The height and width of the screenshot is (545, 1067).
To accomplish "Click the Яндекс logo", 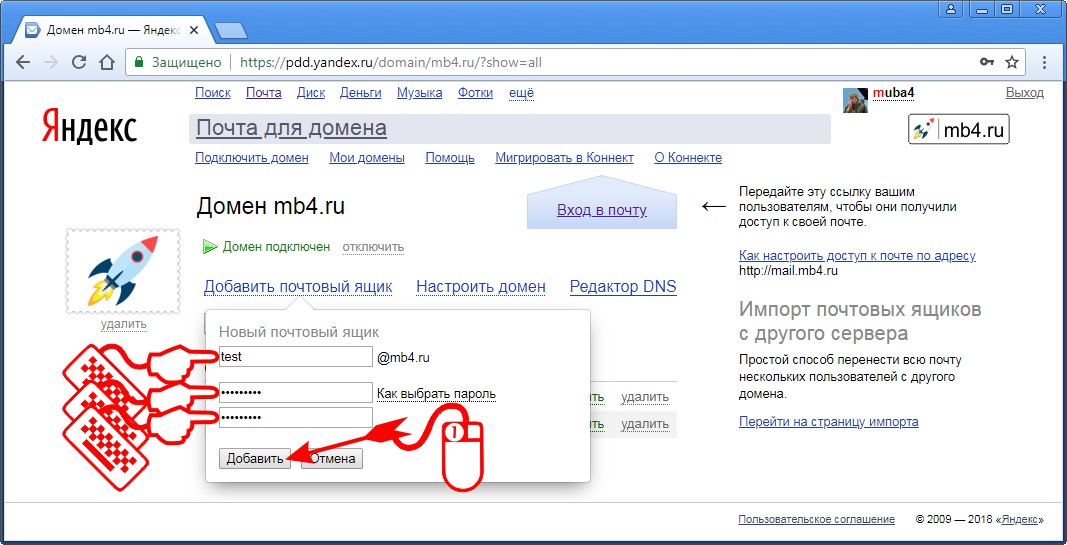I will 89,127.
